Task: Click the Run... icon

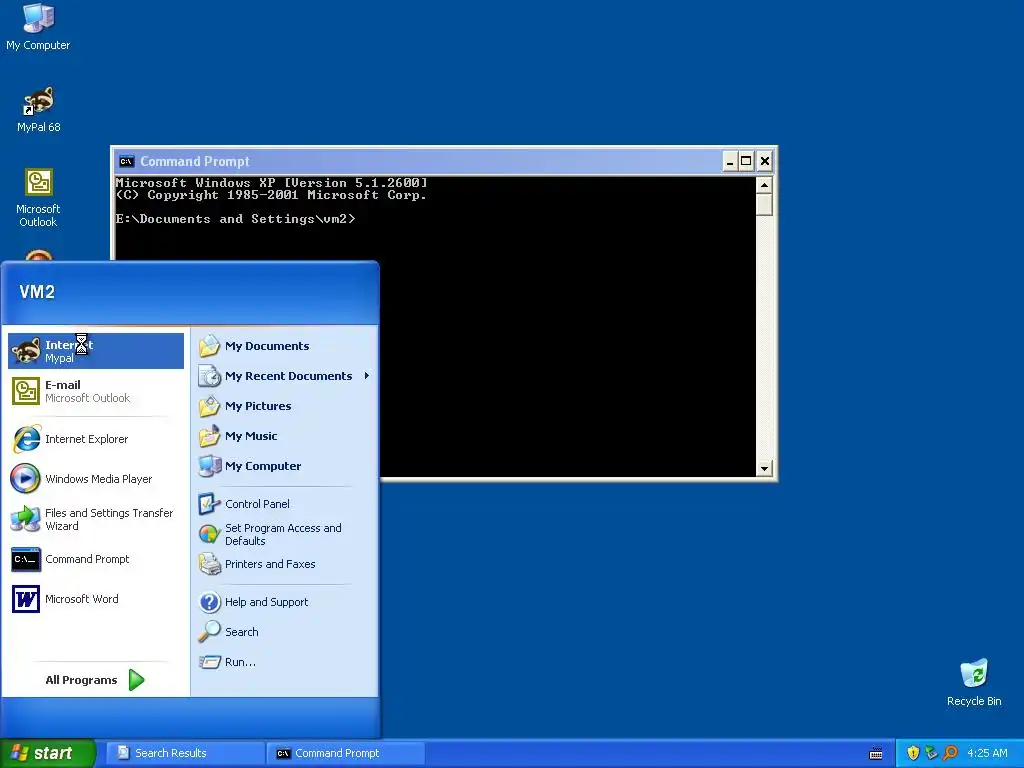Action: [210, 662]
